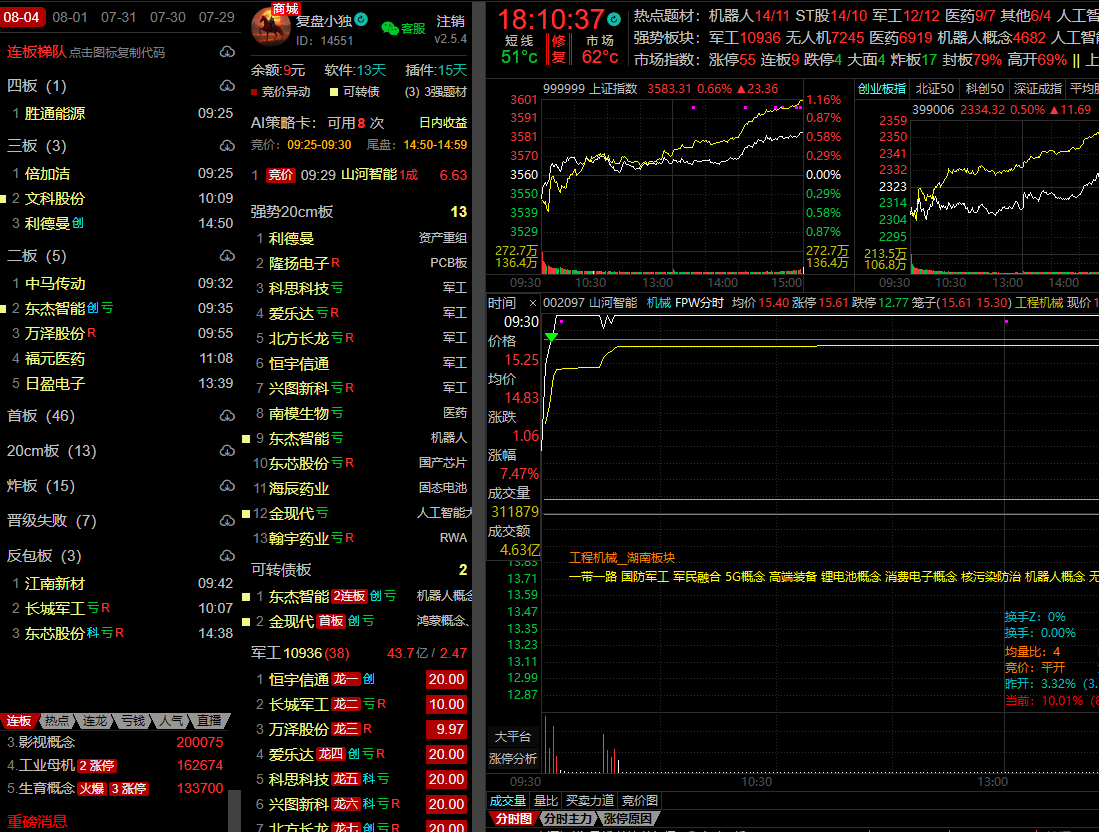This screenshot has width=1099, height=832.
Task: Switch to the 北证50 index tab
Action: 935,89
